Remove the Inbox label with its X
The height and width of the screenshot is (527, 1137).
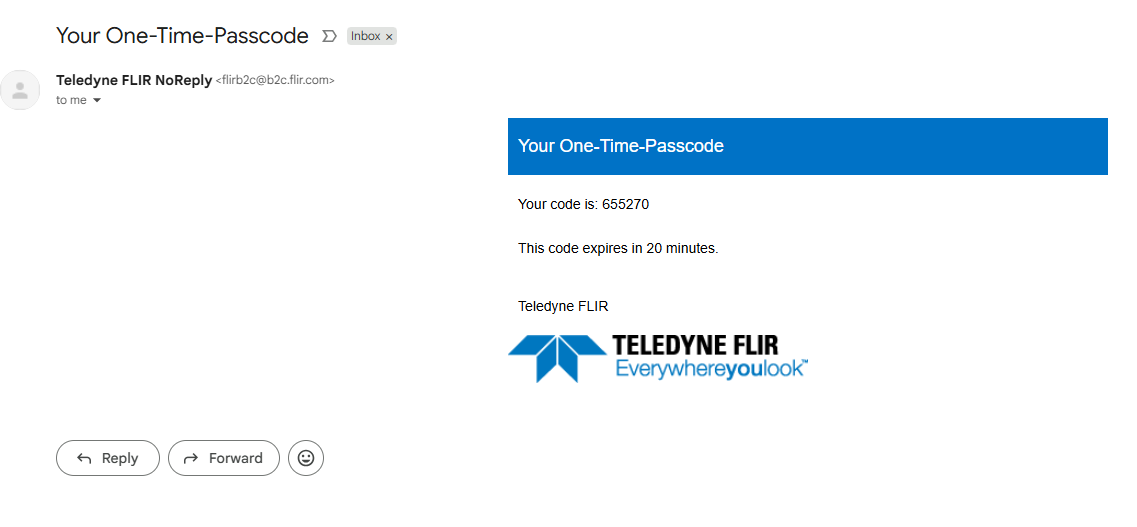tap(390, 36)
